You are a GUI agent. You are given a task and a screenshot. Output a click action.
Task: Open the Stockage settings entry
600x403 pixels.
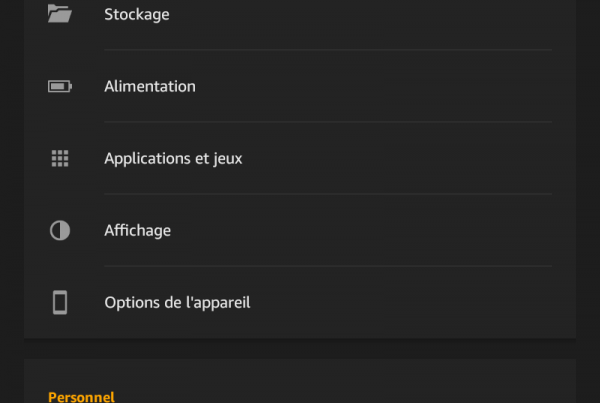coord(300,14)
